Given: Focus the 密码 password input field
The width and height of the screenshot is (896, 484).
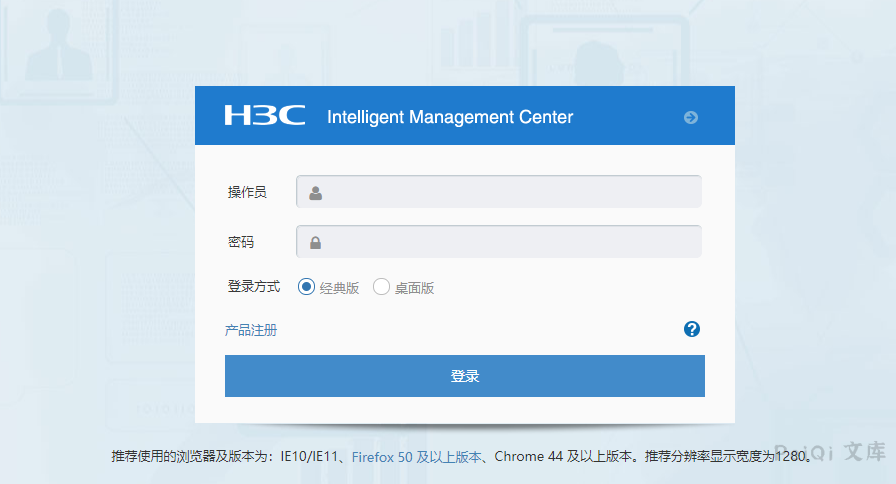Looking at the screenshot, I should (499, 241).
